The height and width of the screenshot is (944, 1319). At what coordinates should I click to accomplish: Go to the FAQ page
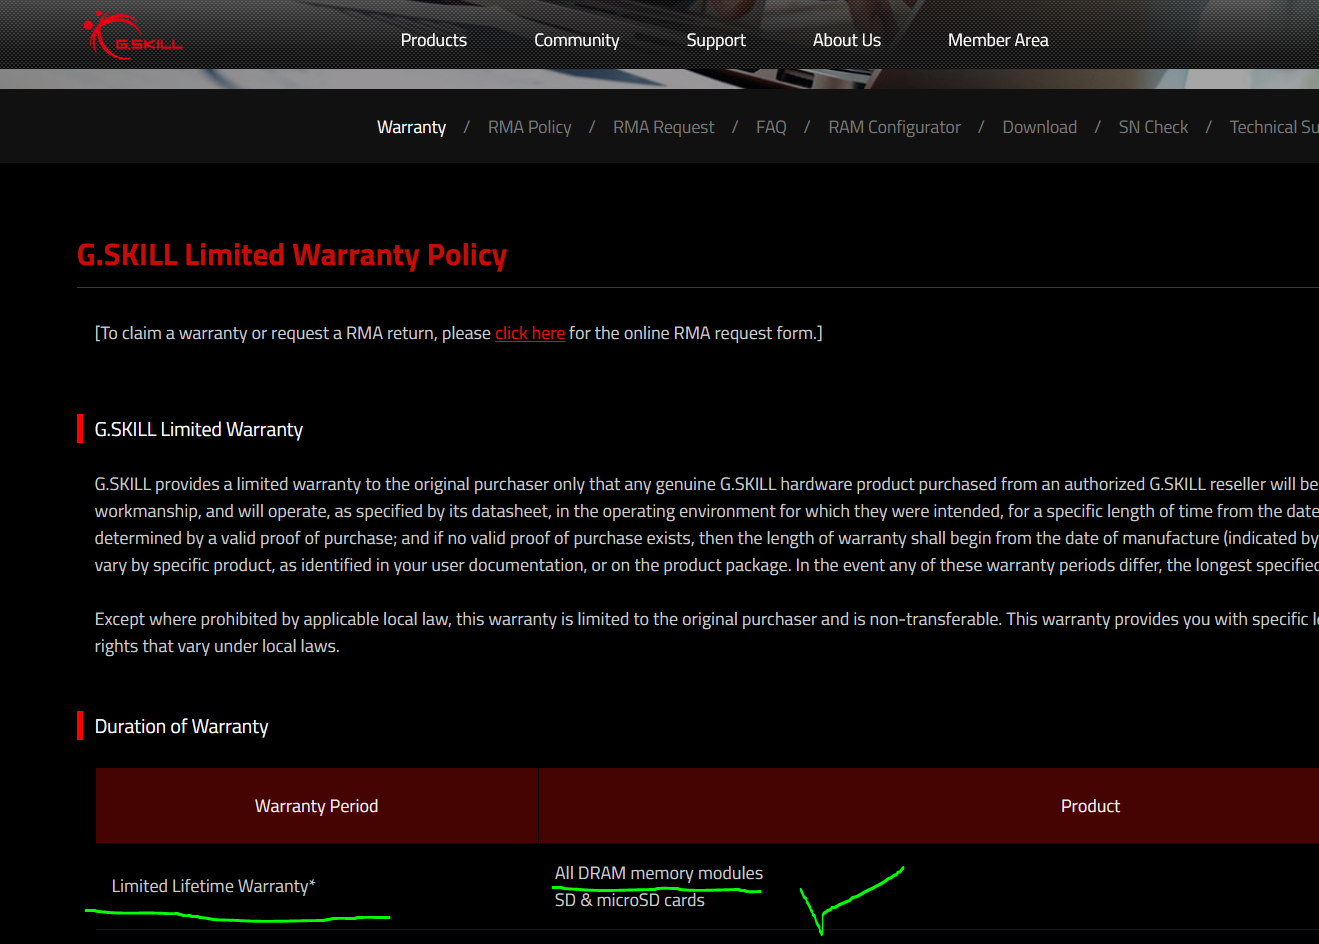(771, 127)
